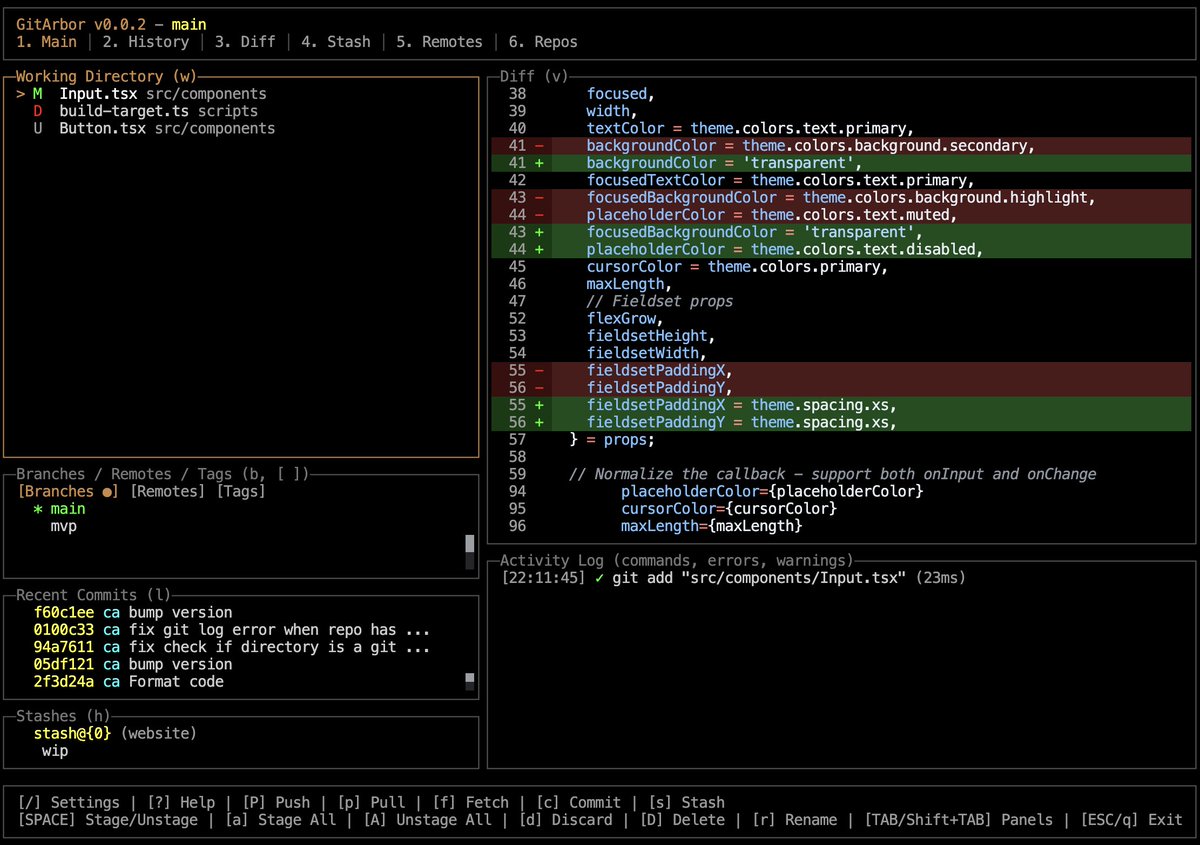Select the mvp branch
This screenshot has width=1200, height=845.
coord(64,526)
